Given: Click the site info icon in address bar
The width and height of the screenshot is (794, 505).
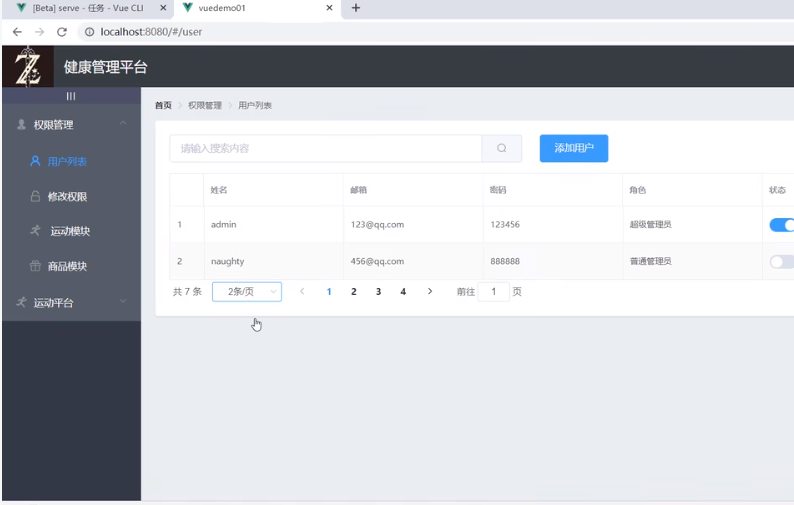Looking at the screenshot, I should (x=89, y=32).
